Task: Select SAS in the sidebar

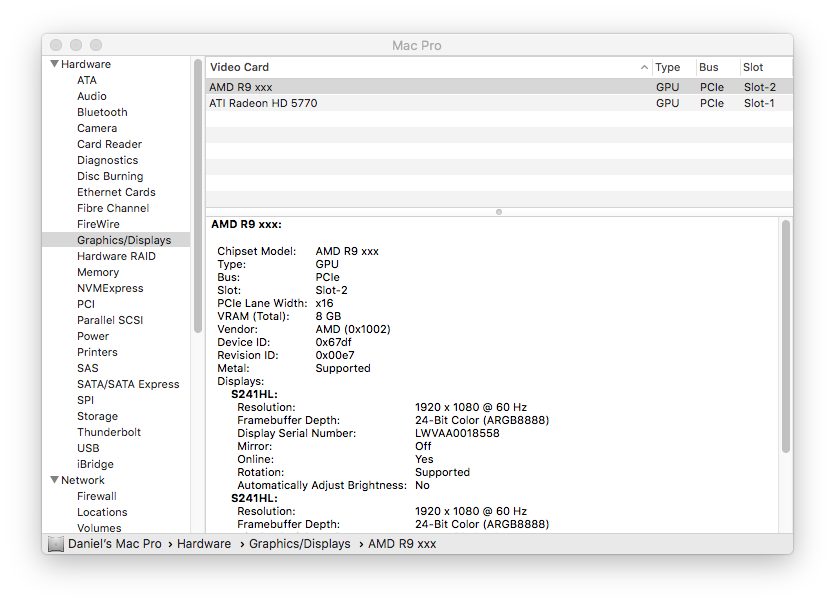Action: pyautogui.click(x=88, y=368)
